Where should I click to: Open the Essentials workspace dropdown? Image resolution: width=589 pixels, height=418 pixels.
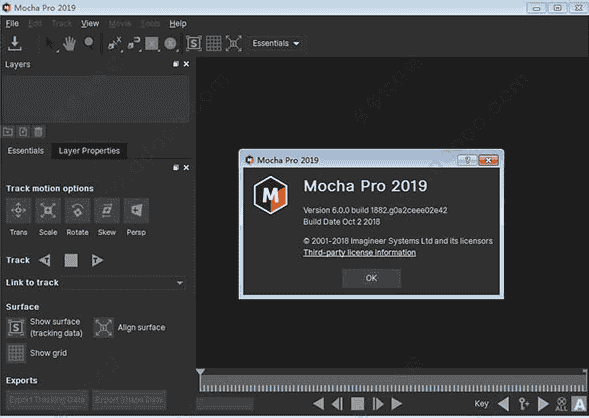(276, 43)
